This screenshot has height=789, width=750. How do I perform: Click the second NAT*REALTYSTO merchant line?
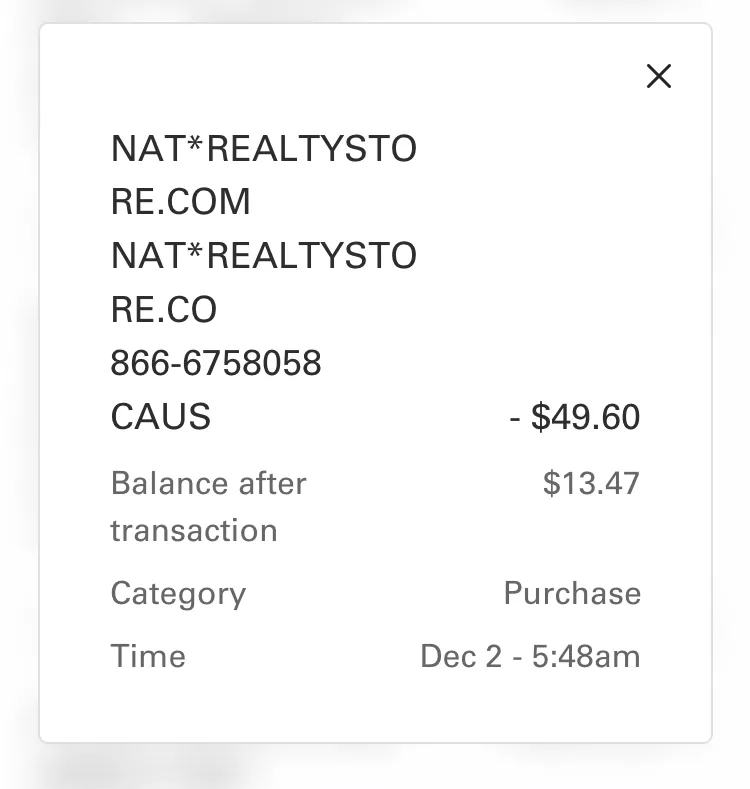click(263, 256)
